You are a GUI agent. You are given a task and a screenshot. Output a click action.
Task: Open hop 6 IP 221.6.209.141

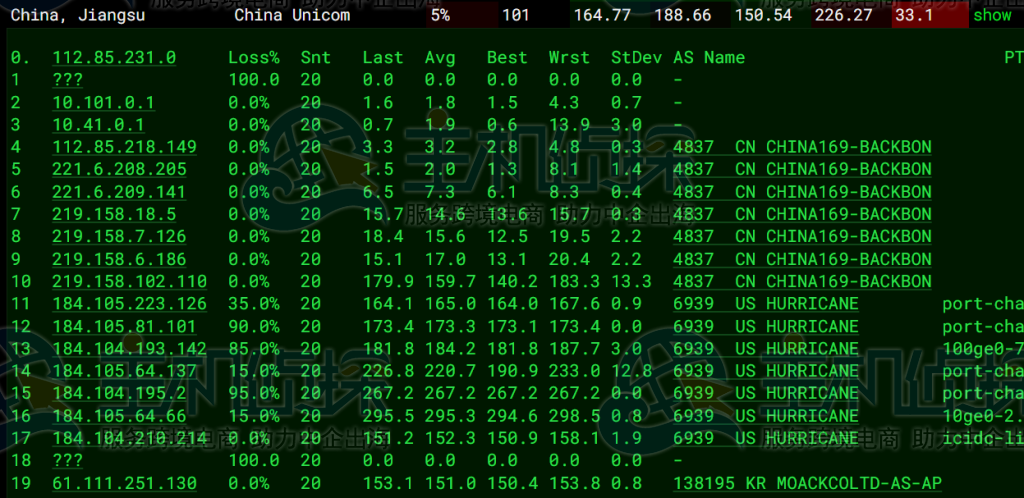[x=120, y=193]
